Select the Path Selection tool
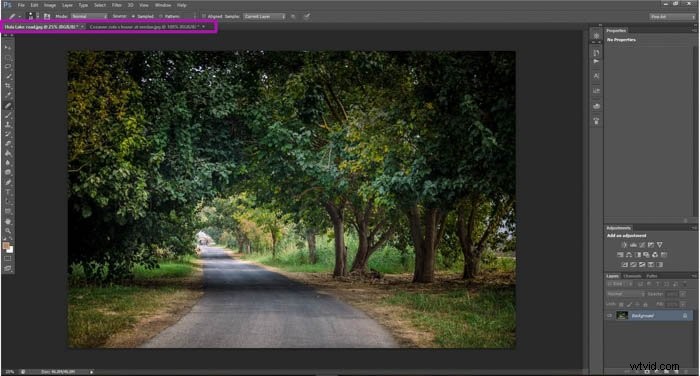The image size is (700, 376). click(8, 201)
